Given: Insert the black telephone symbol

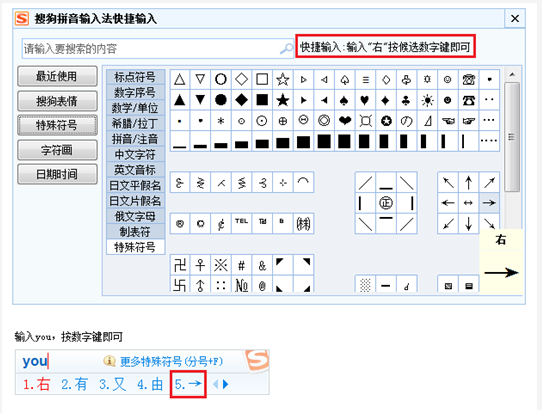Looking at the screenshot, I should 468,100.
